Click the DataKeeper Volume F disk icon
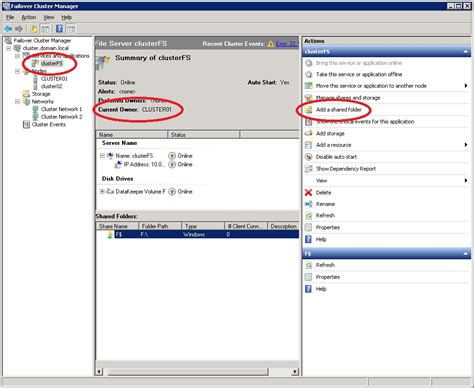 [110, 191]
